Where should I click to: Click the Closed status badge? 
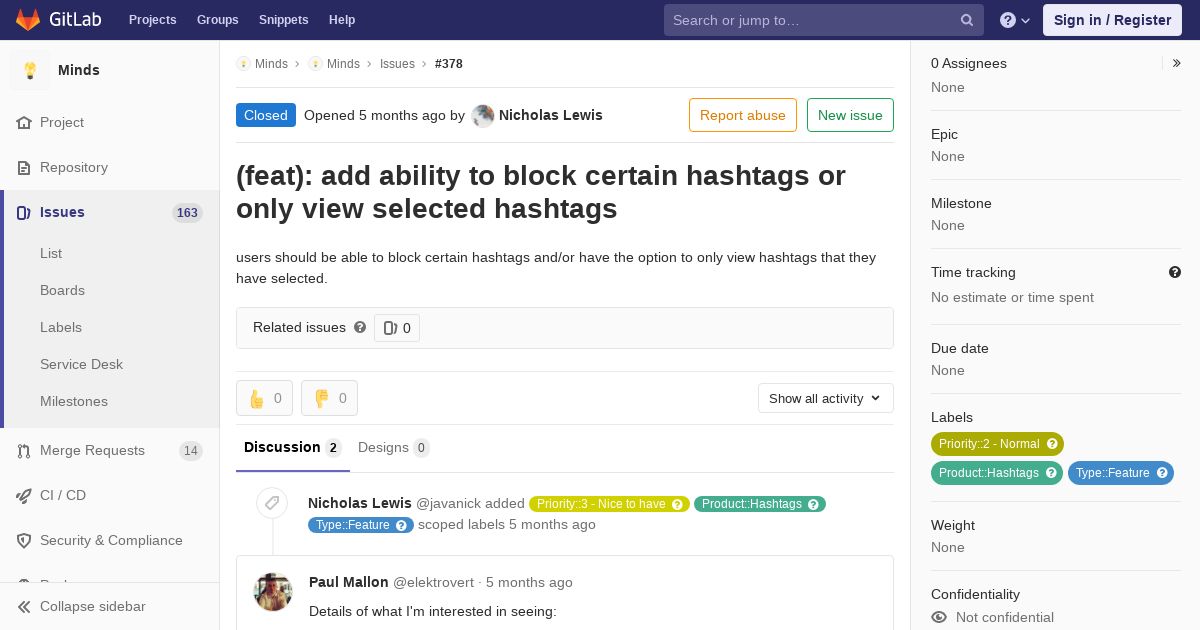[266, 115]
